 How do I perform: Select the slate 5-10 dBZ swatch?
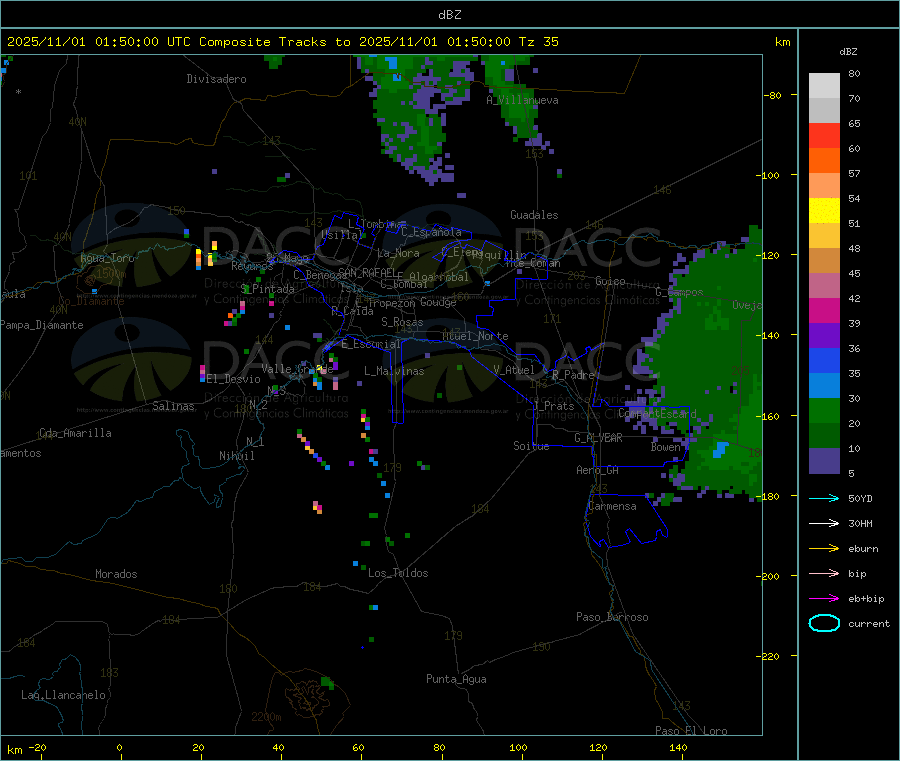(x=824, y=461)
